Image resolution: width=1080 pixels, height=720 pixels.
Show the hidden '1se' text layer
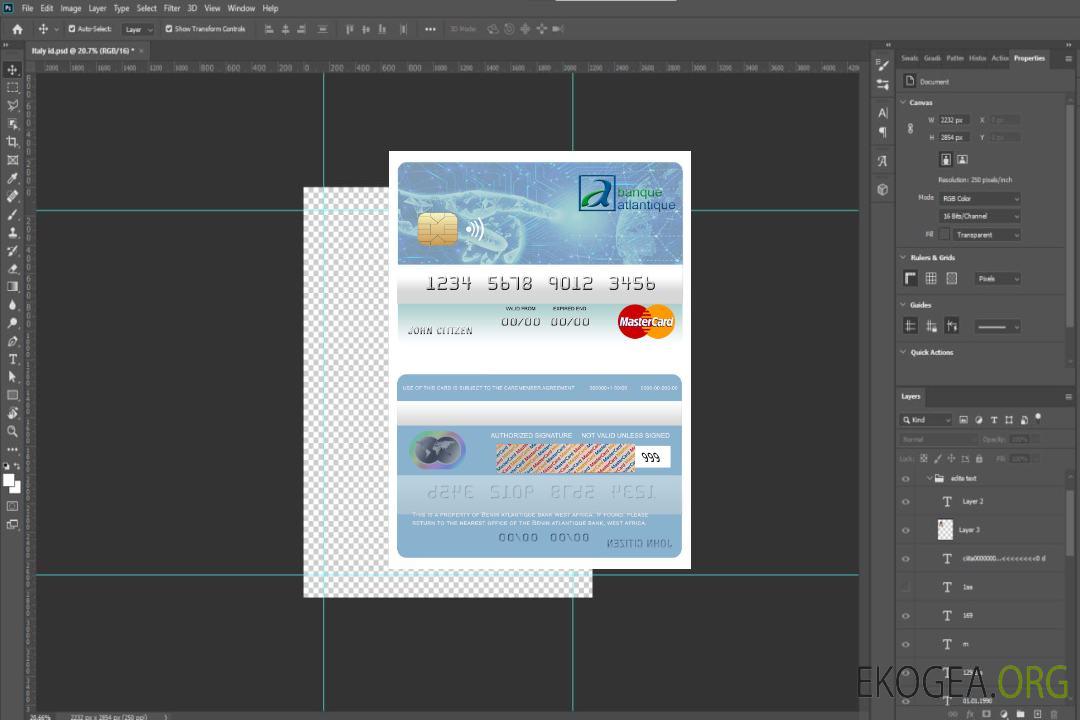click(906, 587)
